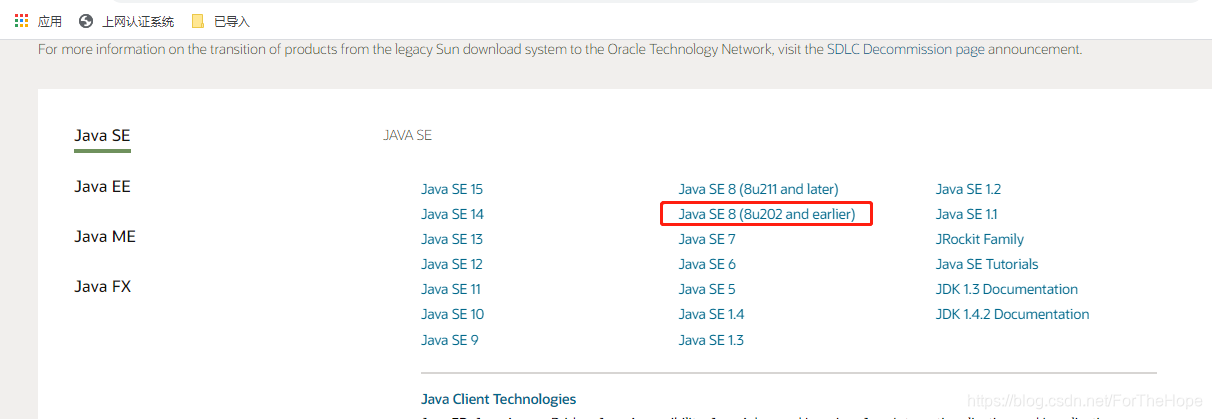This screenshot has width=1212, height=419.
Task: Select the Java SE category tab
Action: pyautogui.click(x=102, y=136)
